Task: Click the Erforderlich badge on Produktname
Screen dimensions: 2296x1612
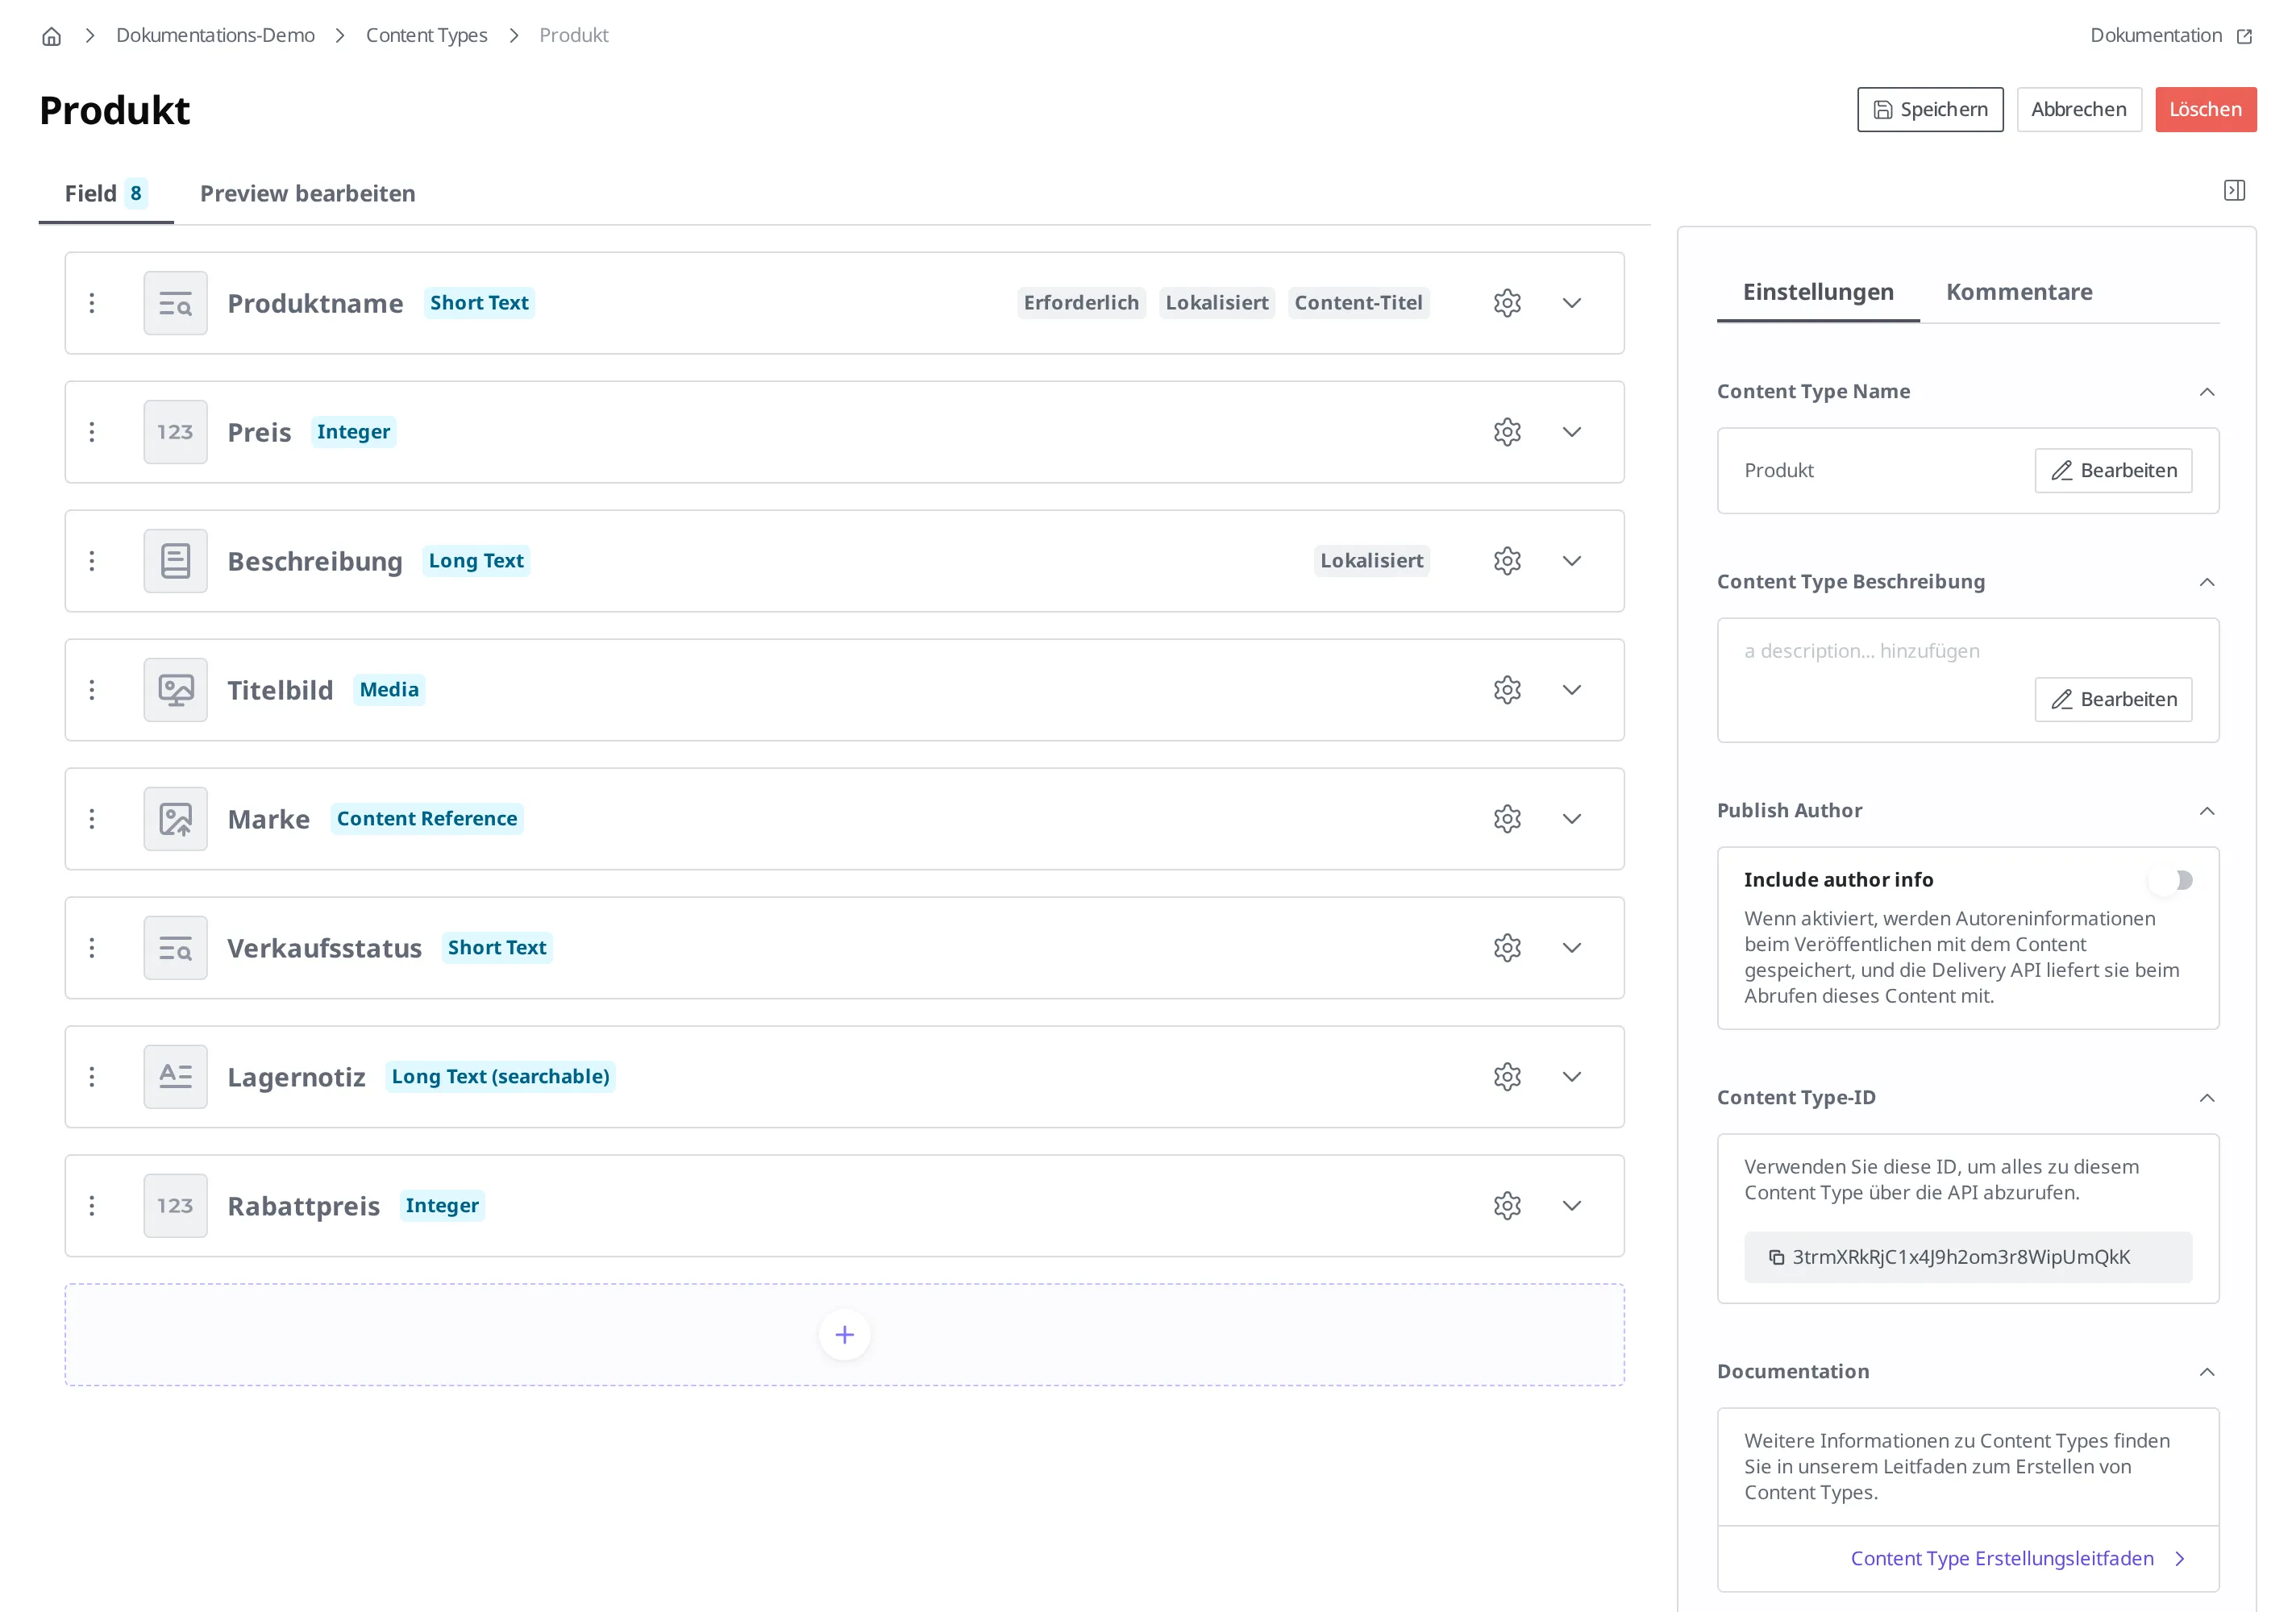Action: click(x=1081, y=303)
